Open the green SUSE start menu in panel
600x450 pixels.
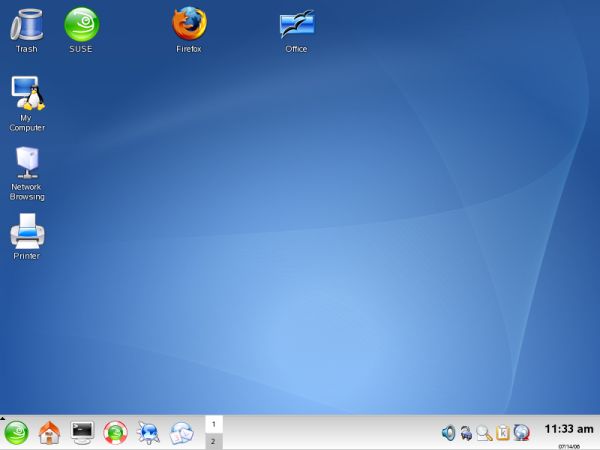pos(16,433)
